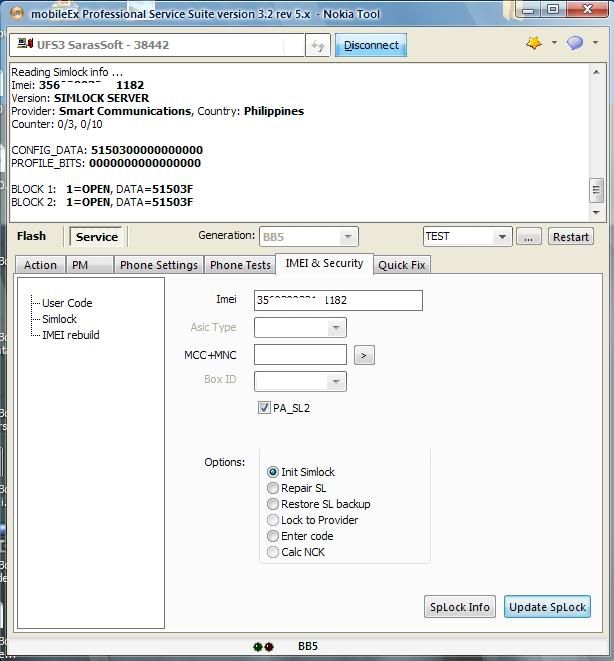Open the TEST mode dropdown

pos(467,236)
